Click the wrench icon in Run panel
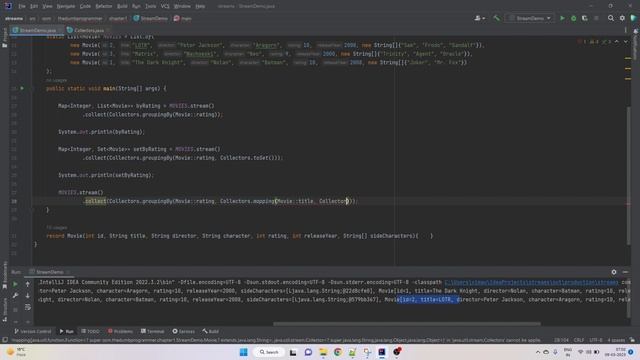 [15, 295]
